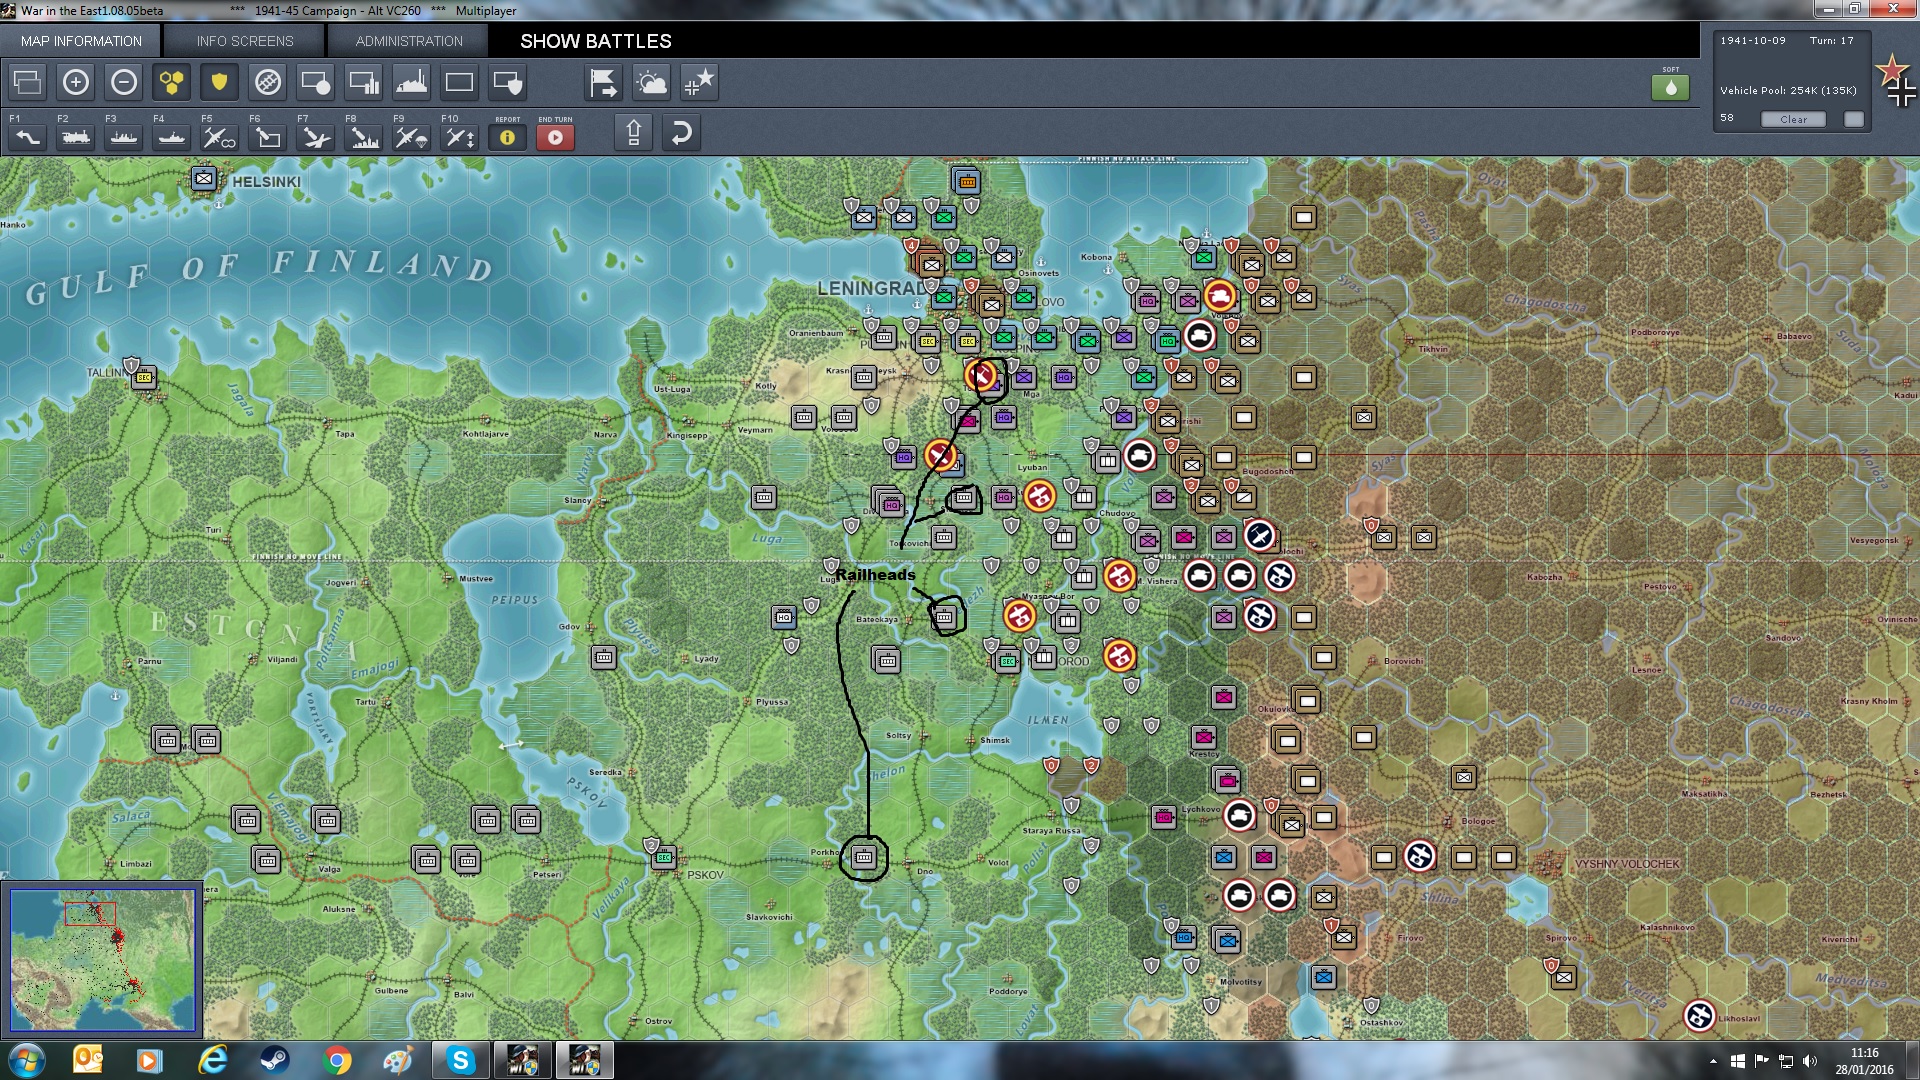Open Outlook from the taskbar

pos(88,1060)
